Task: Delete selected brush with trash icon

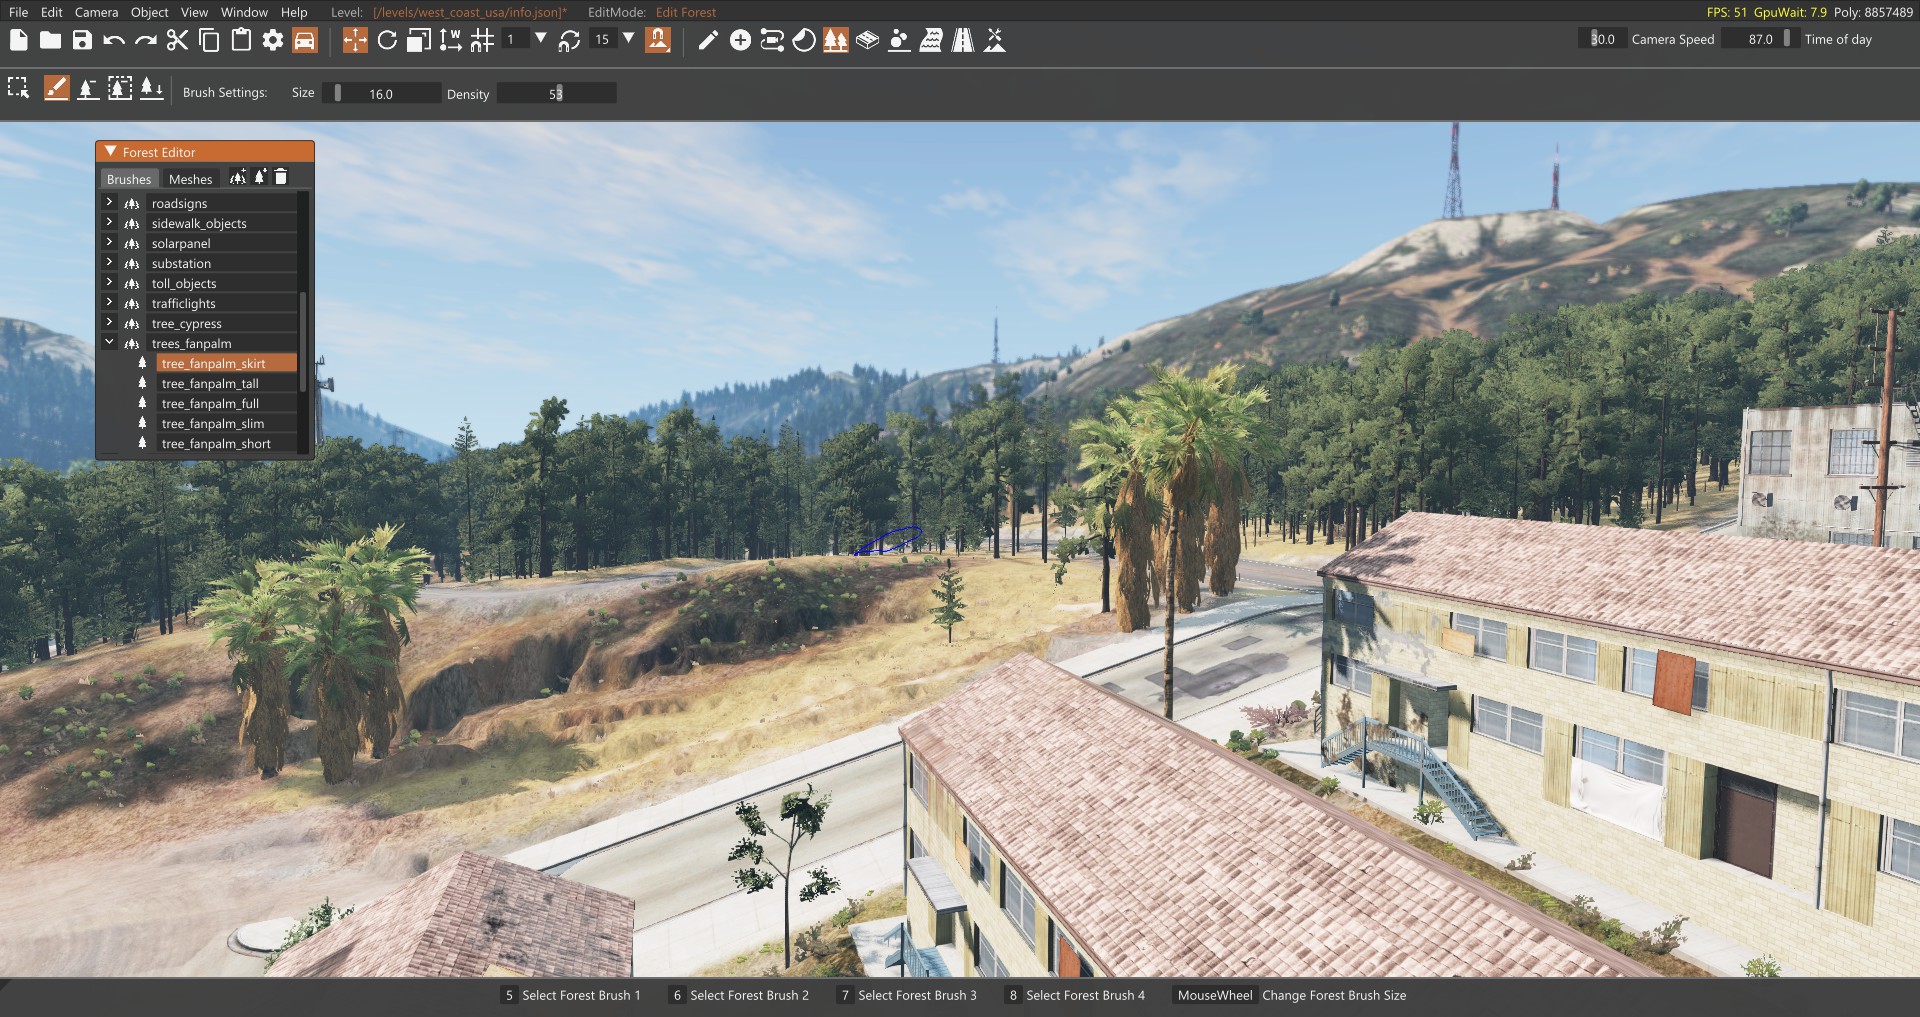Action: coord(281,177)
